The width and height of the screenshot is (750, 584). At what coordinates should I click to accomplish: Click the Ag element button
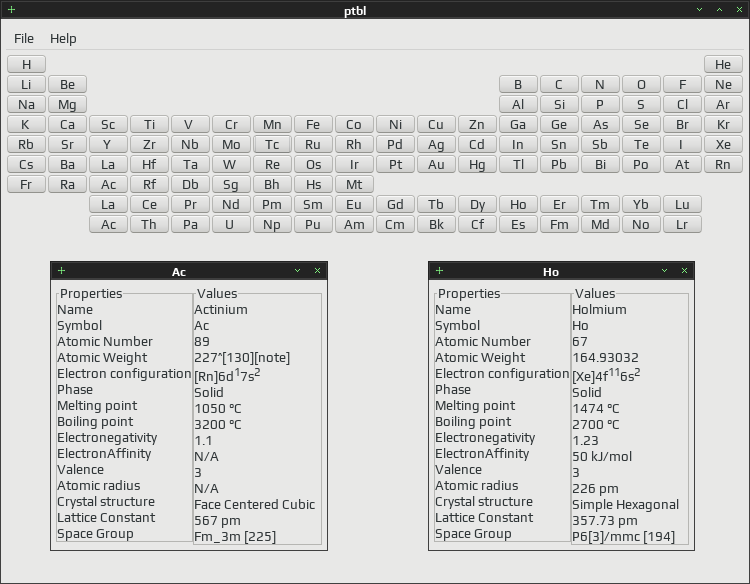click(436, 144)
